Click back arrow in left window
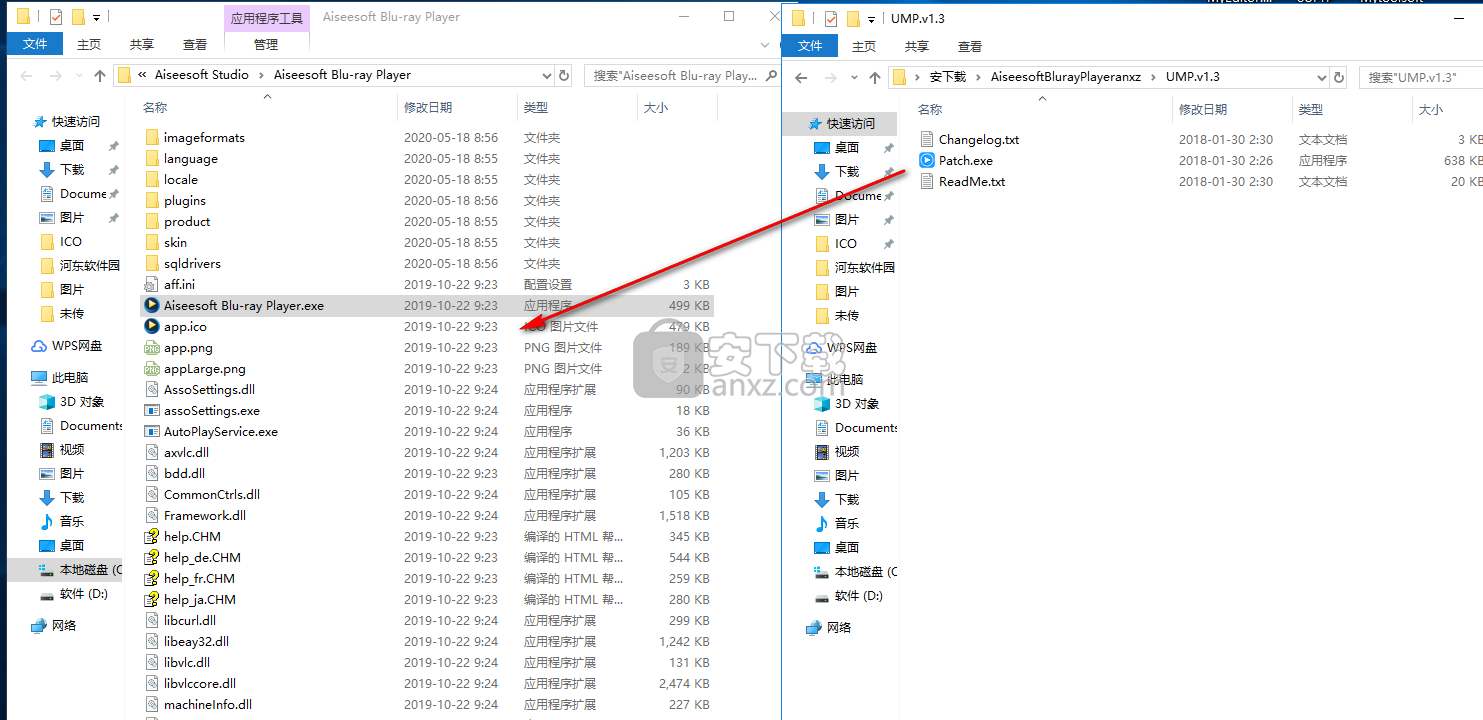Viewport: 1483px width, 720px height. (26, 75)
